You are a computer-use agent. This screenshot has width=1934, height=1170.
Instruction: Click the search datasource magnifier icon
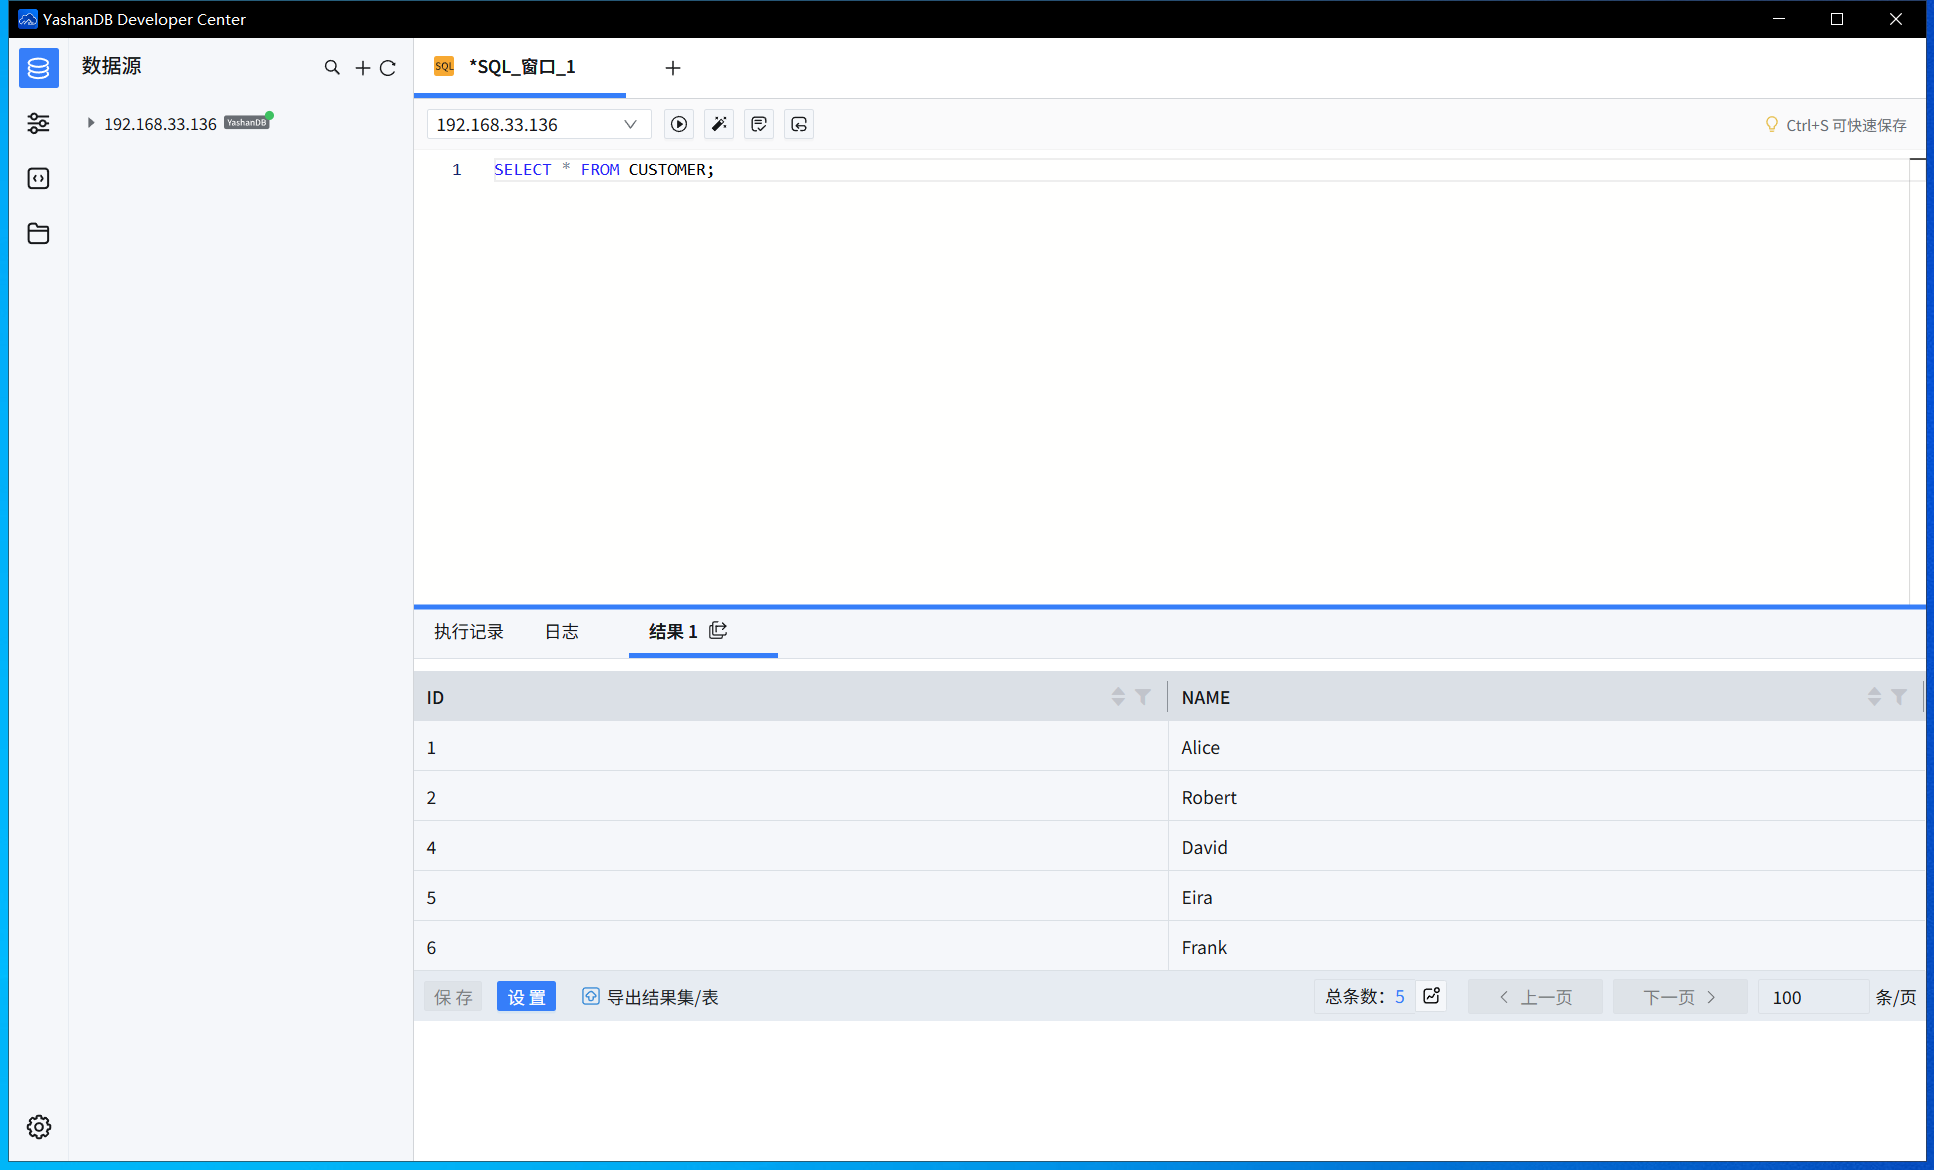332,68
